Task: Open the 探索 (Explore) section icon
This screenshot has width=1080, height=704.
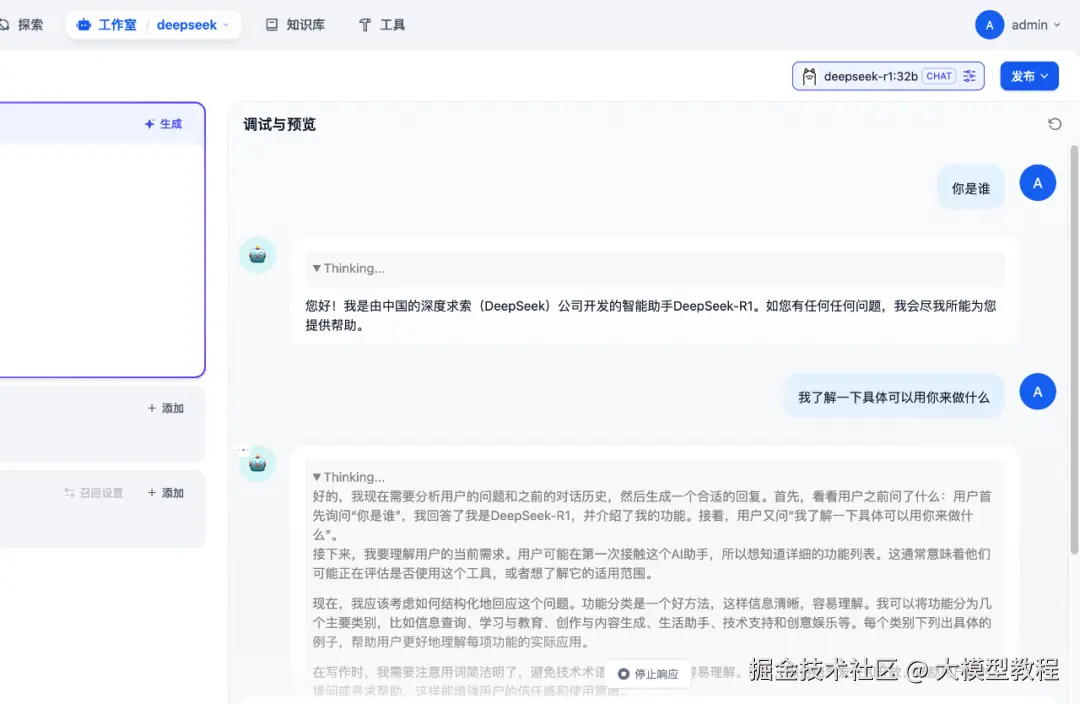Action: point(7,24)
